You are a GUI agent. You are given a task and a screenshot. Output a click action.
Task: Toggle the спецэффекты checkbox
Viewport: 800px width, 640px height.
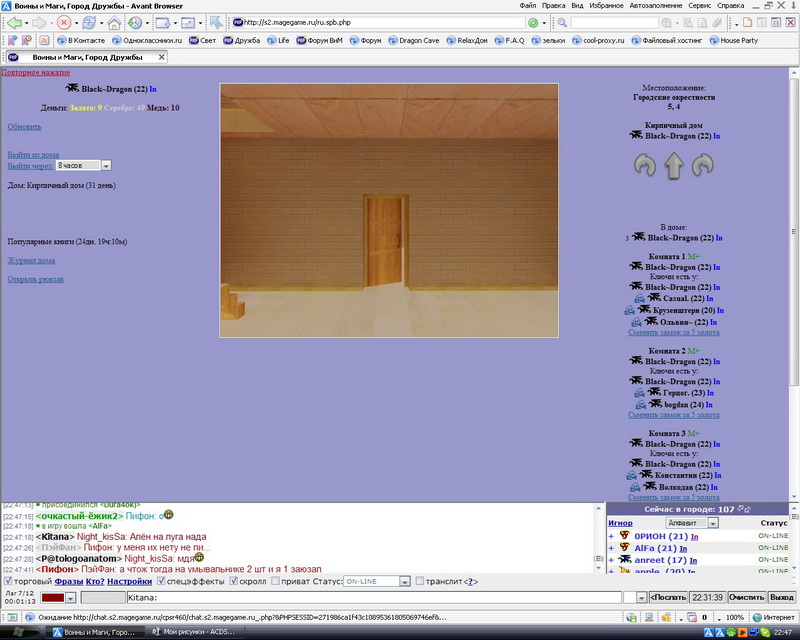click(161, 581)
